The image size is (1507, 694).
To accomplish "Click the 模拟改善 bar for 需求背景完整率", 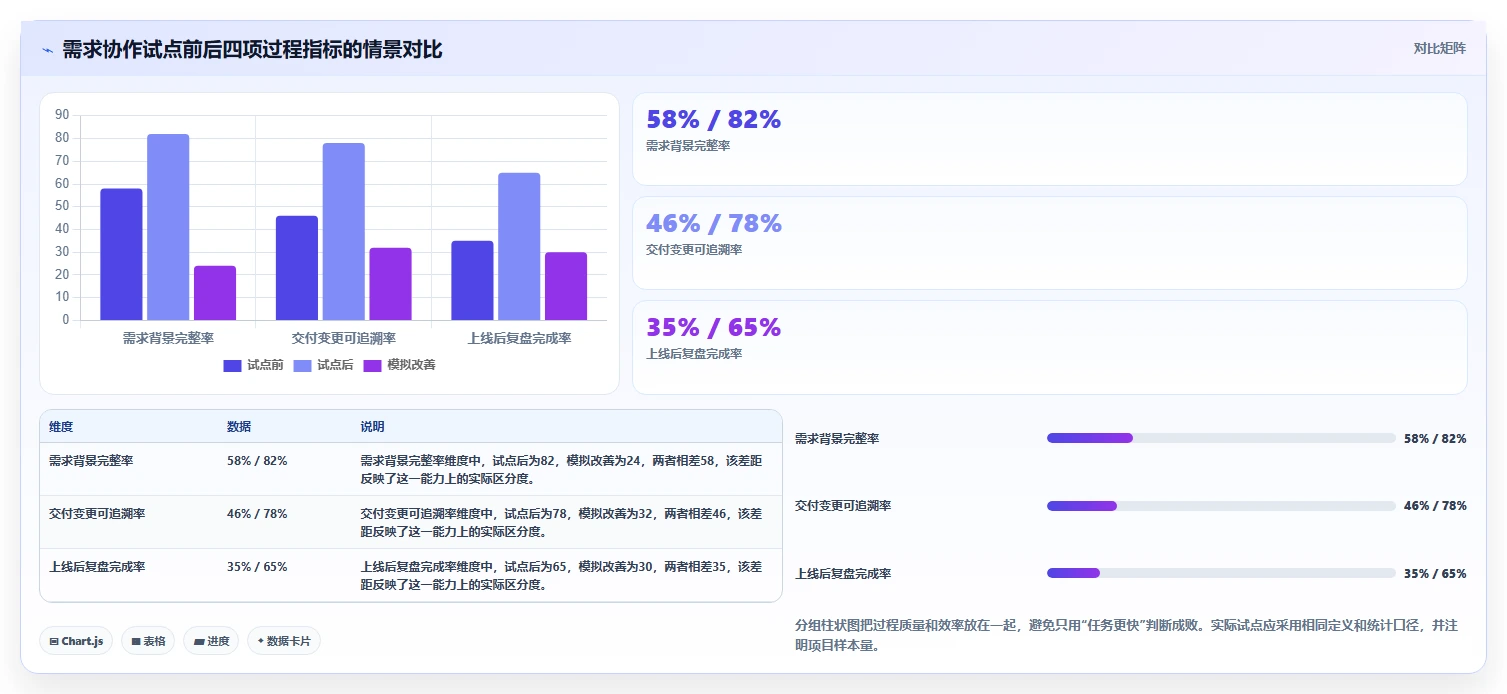I will 215,293.
